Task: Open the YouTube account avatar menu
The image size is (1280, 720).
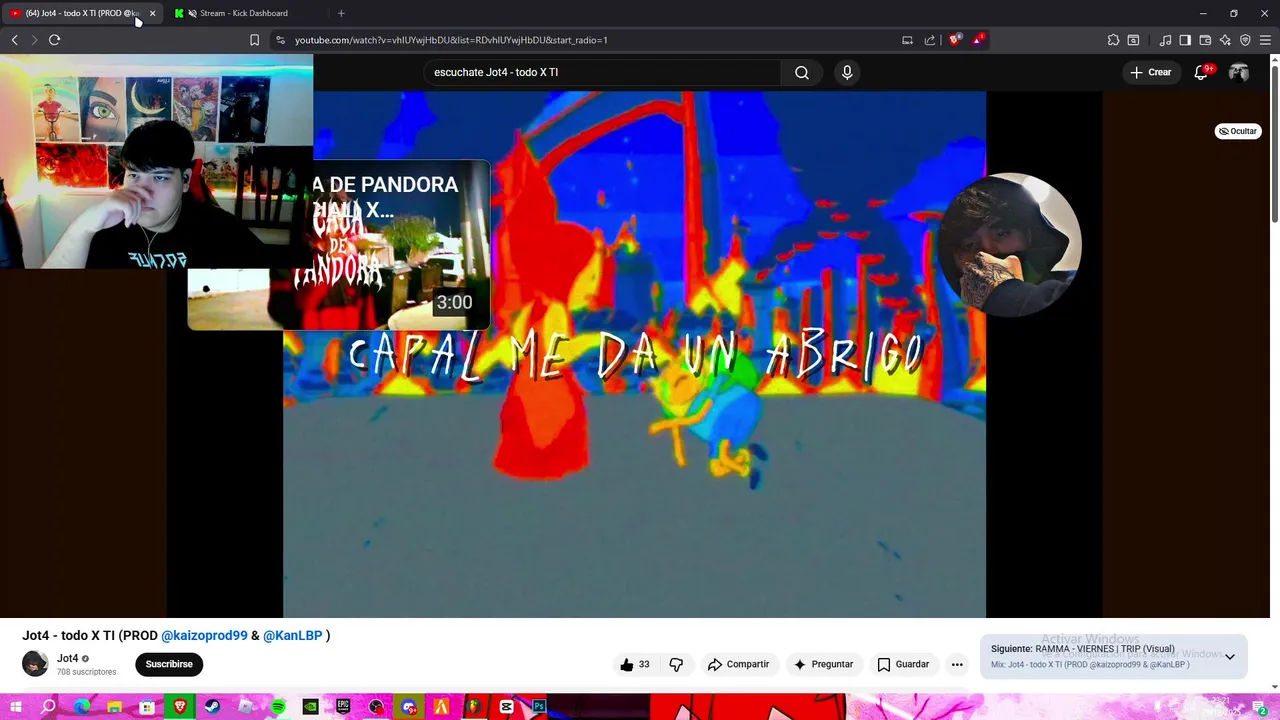Action: [x=1239, y=72]
